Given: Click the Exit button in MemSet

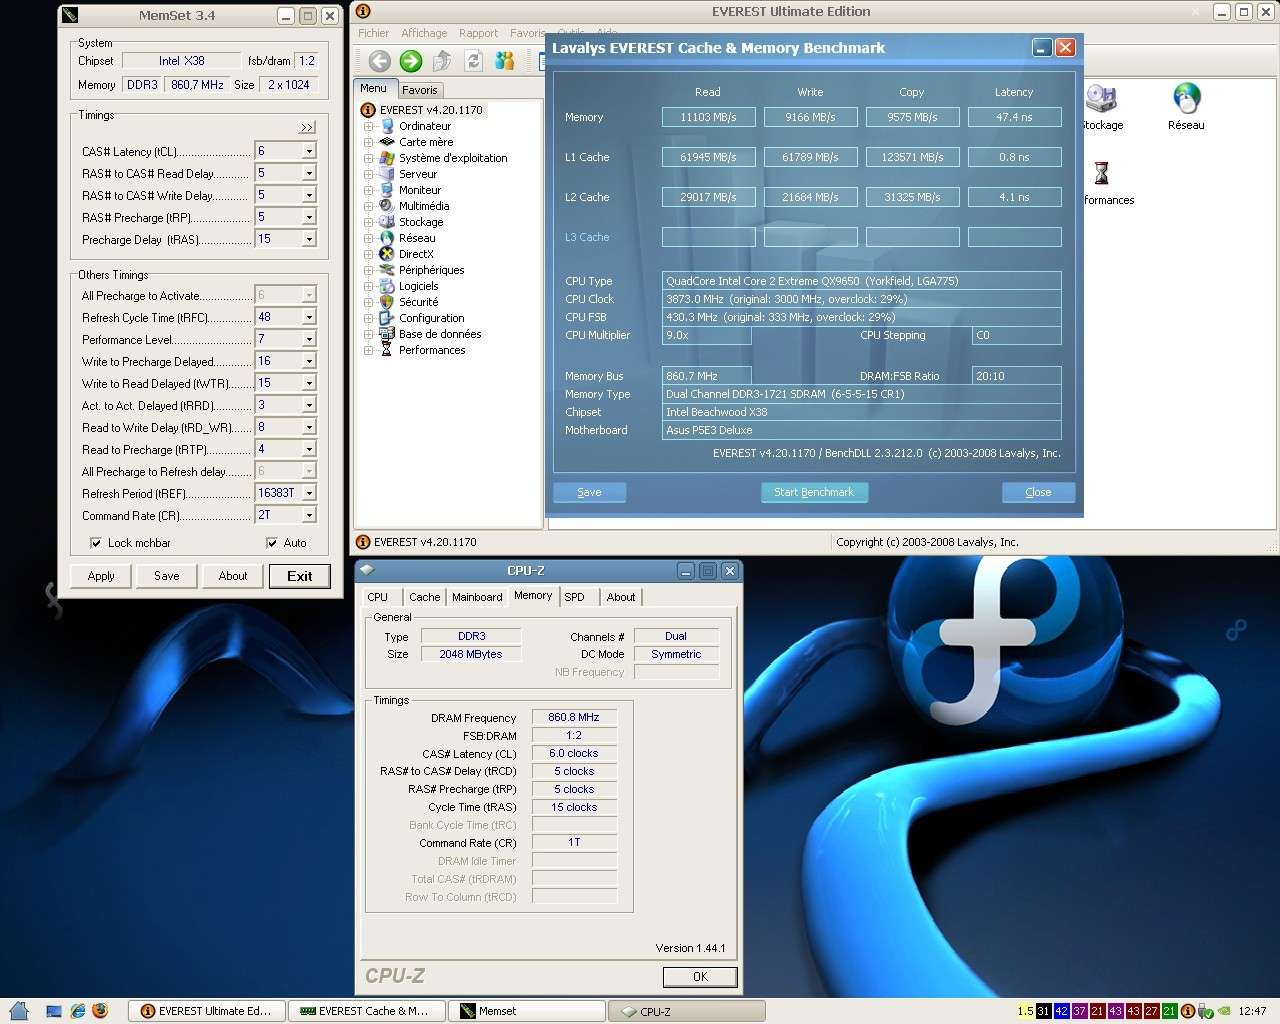Looking at the screenshot, I should 300,576.
